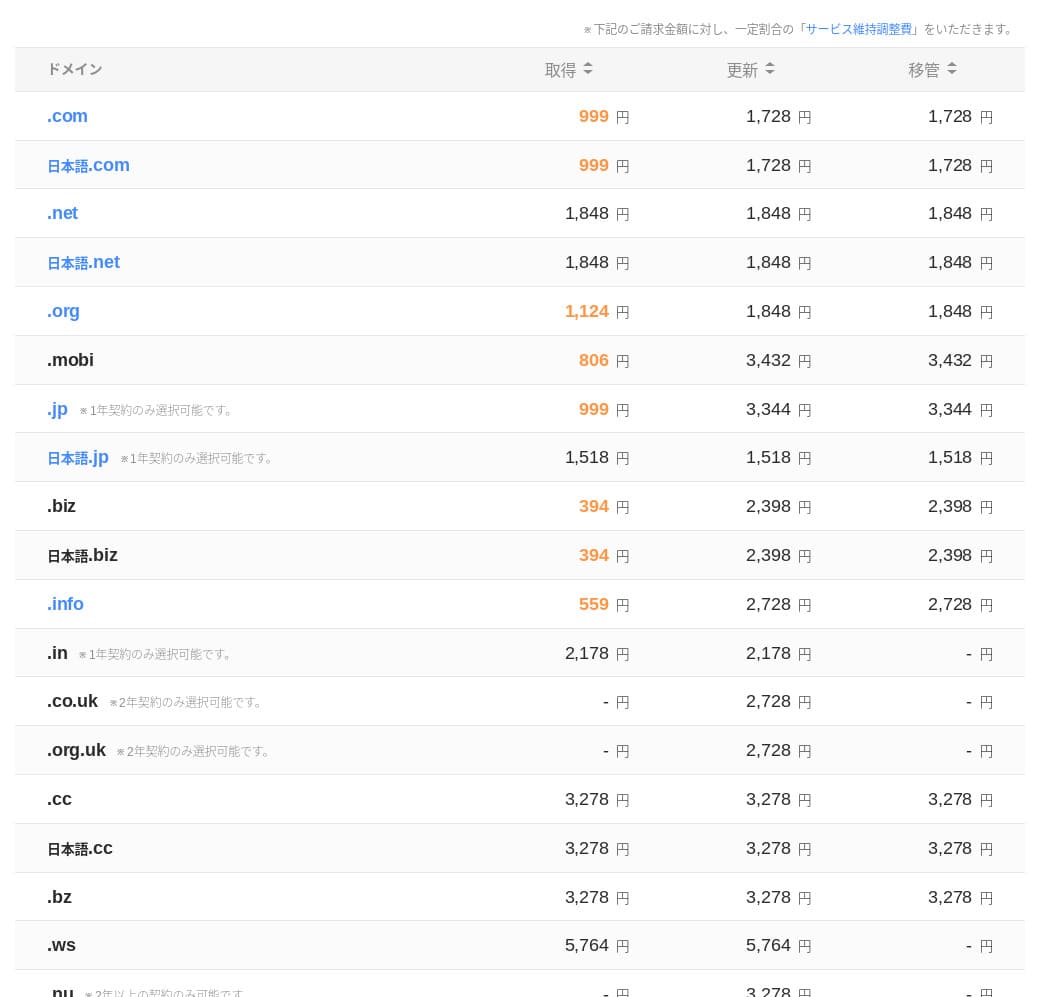The width and height of the screenshot is (1046, 997).
Task: Select the .co.uk domain row name
Action: click(x=72, y=701)
